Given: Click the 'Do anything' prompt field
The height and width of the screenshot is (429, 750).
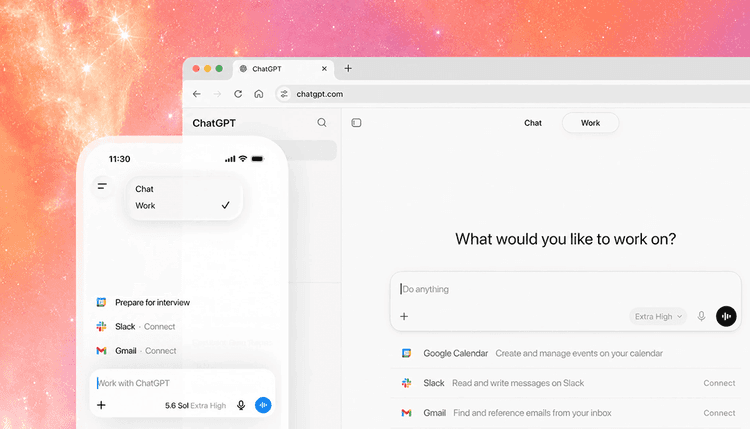Looking at the screenshot, I should click(x=564, y=289).
